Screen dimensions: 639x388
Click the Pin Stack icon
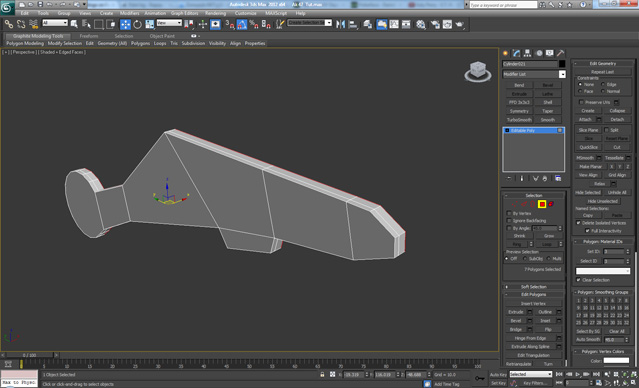click(x=509, y=179)
